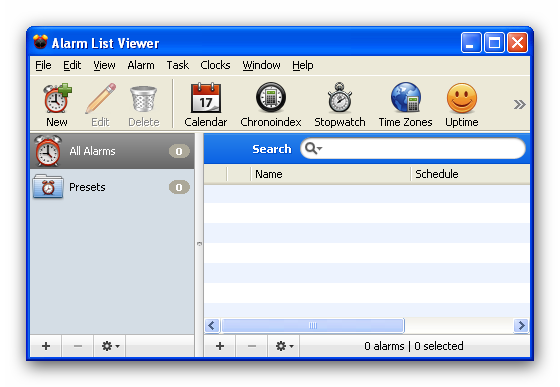The image size is (560, 387).
Task: Click the horizontal scrollbar thumb
Action: pos(312,326)
